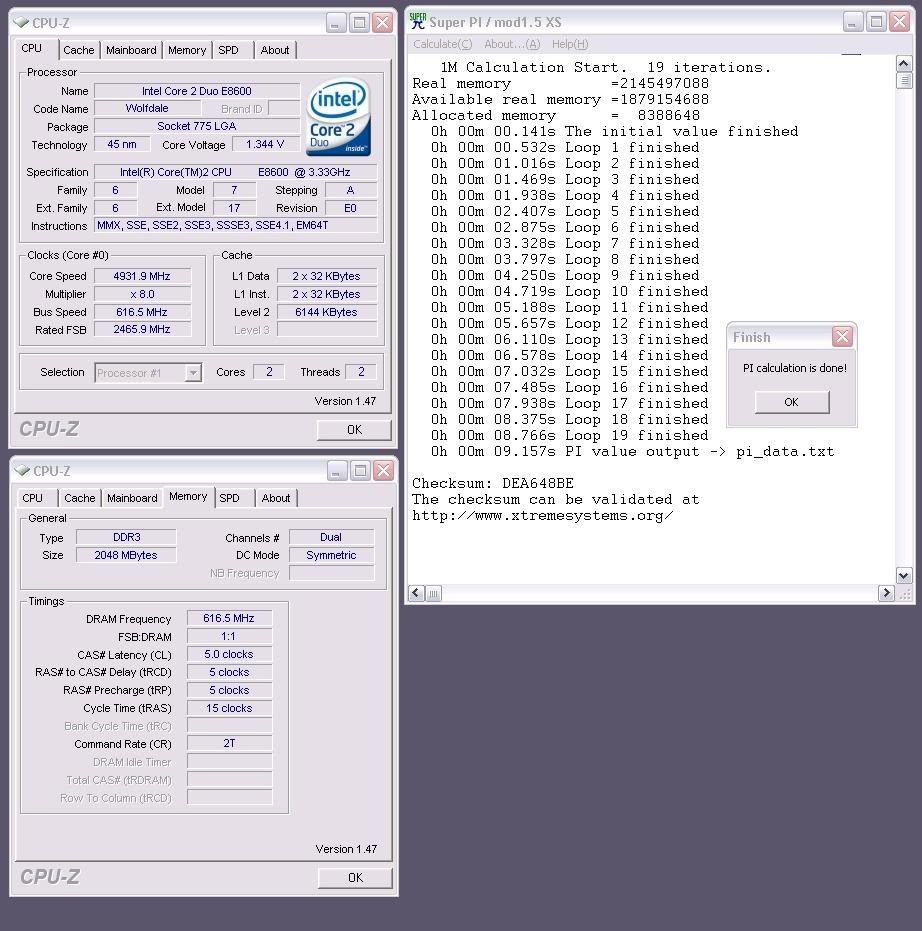Select the CPU tab in top CPU-Z

click(x=32, y=49)
